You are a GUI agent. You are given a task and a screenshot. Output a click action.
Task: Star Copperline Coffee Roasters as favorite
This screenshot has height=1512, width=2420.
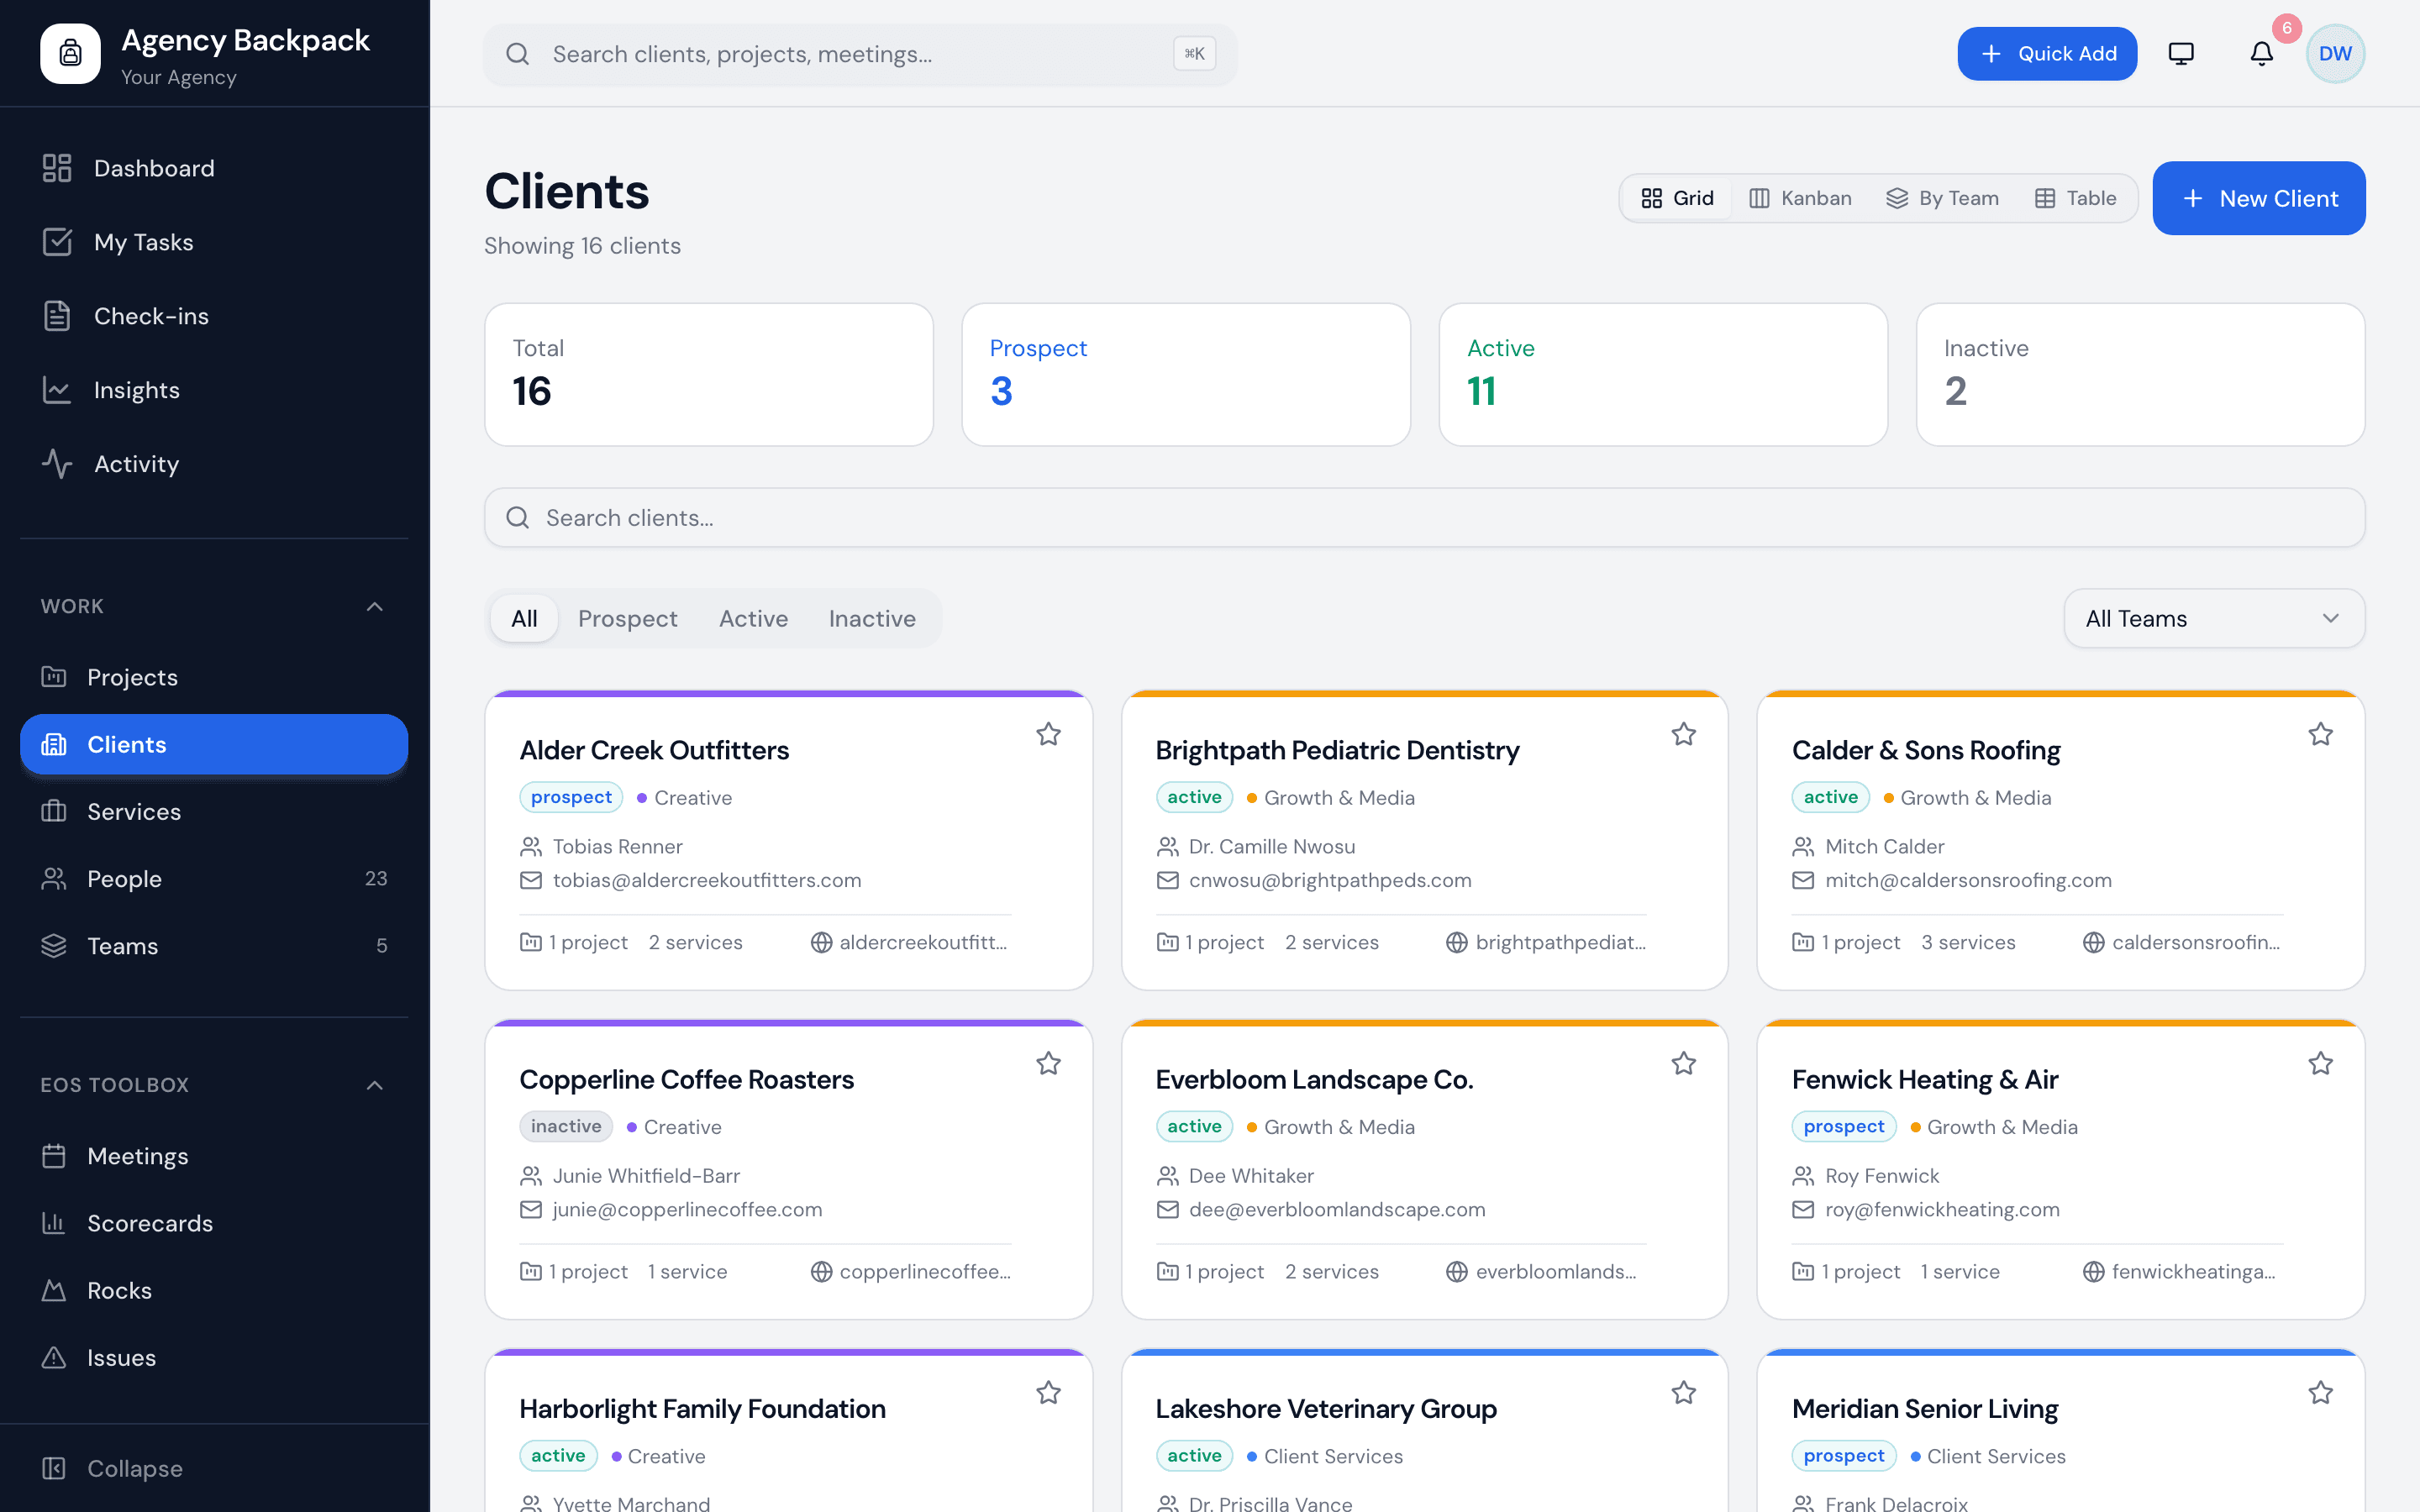[x=1048, y=1063]
